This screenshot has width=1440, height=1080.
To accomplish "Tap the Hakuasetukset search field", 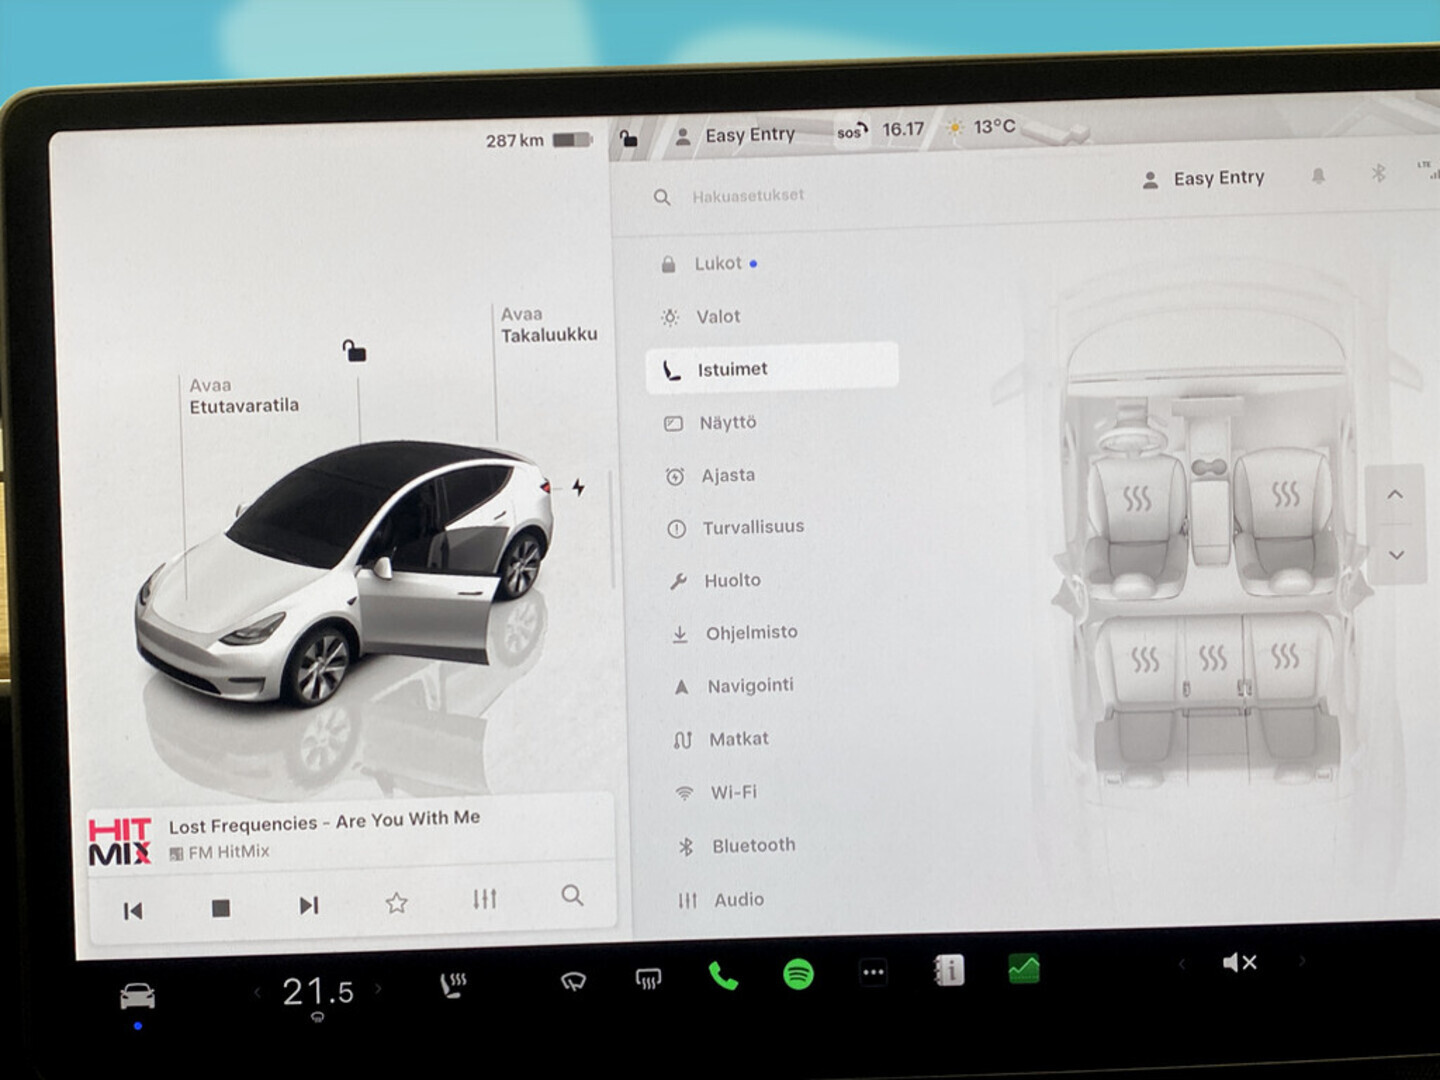I will point(748,195).
